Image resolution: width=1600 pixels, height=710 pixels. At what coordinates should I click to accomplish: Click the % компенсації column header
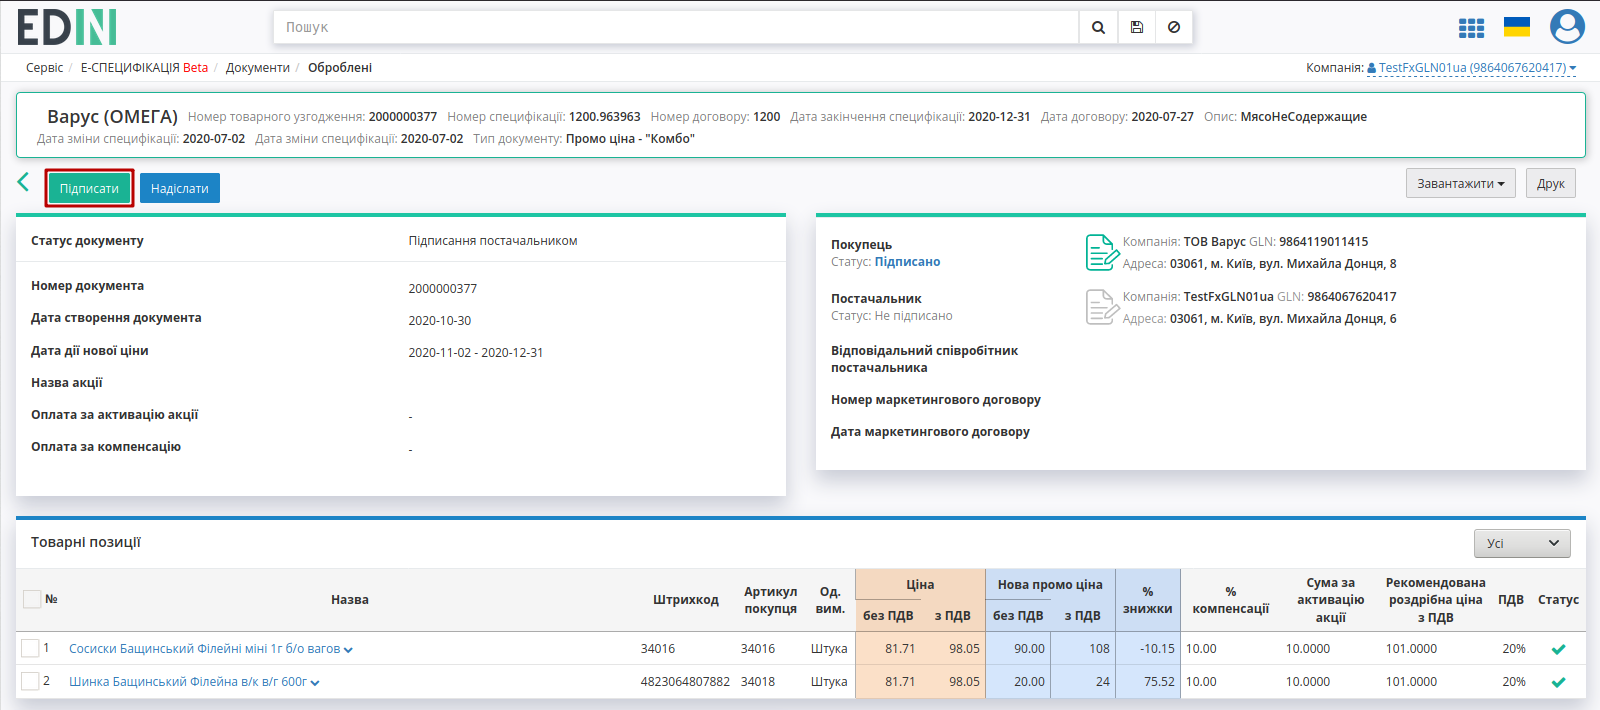coord(1231,600)
